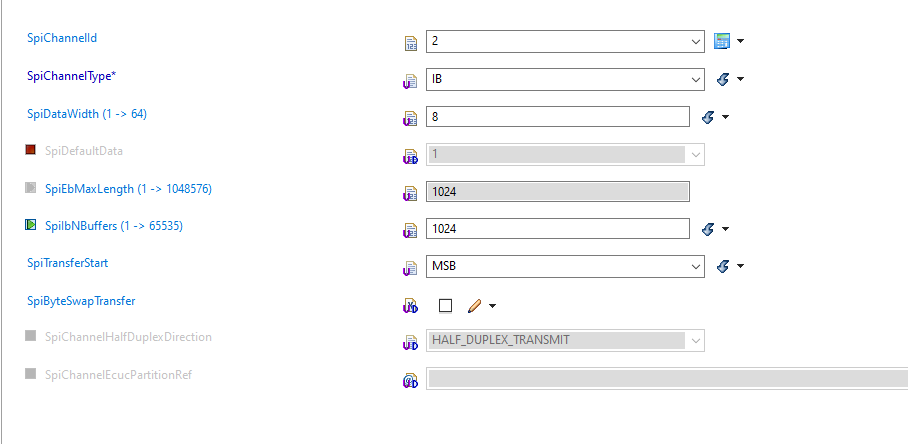Image resolution: width=908 pixels, height=444 pixels.
Task: Toggle the gray marker beside SpiEbMaxLength
Action: tap(31, 188)
